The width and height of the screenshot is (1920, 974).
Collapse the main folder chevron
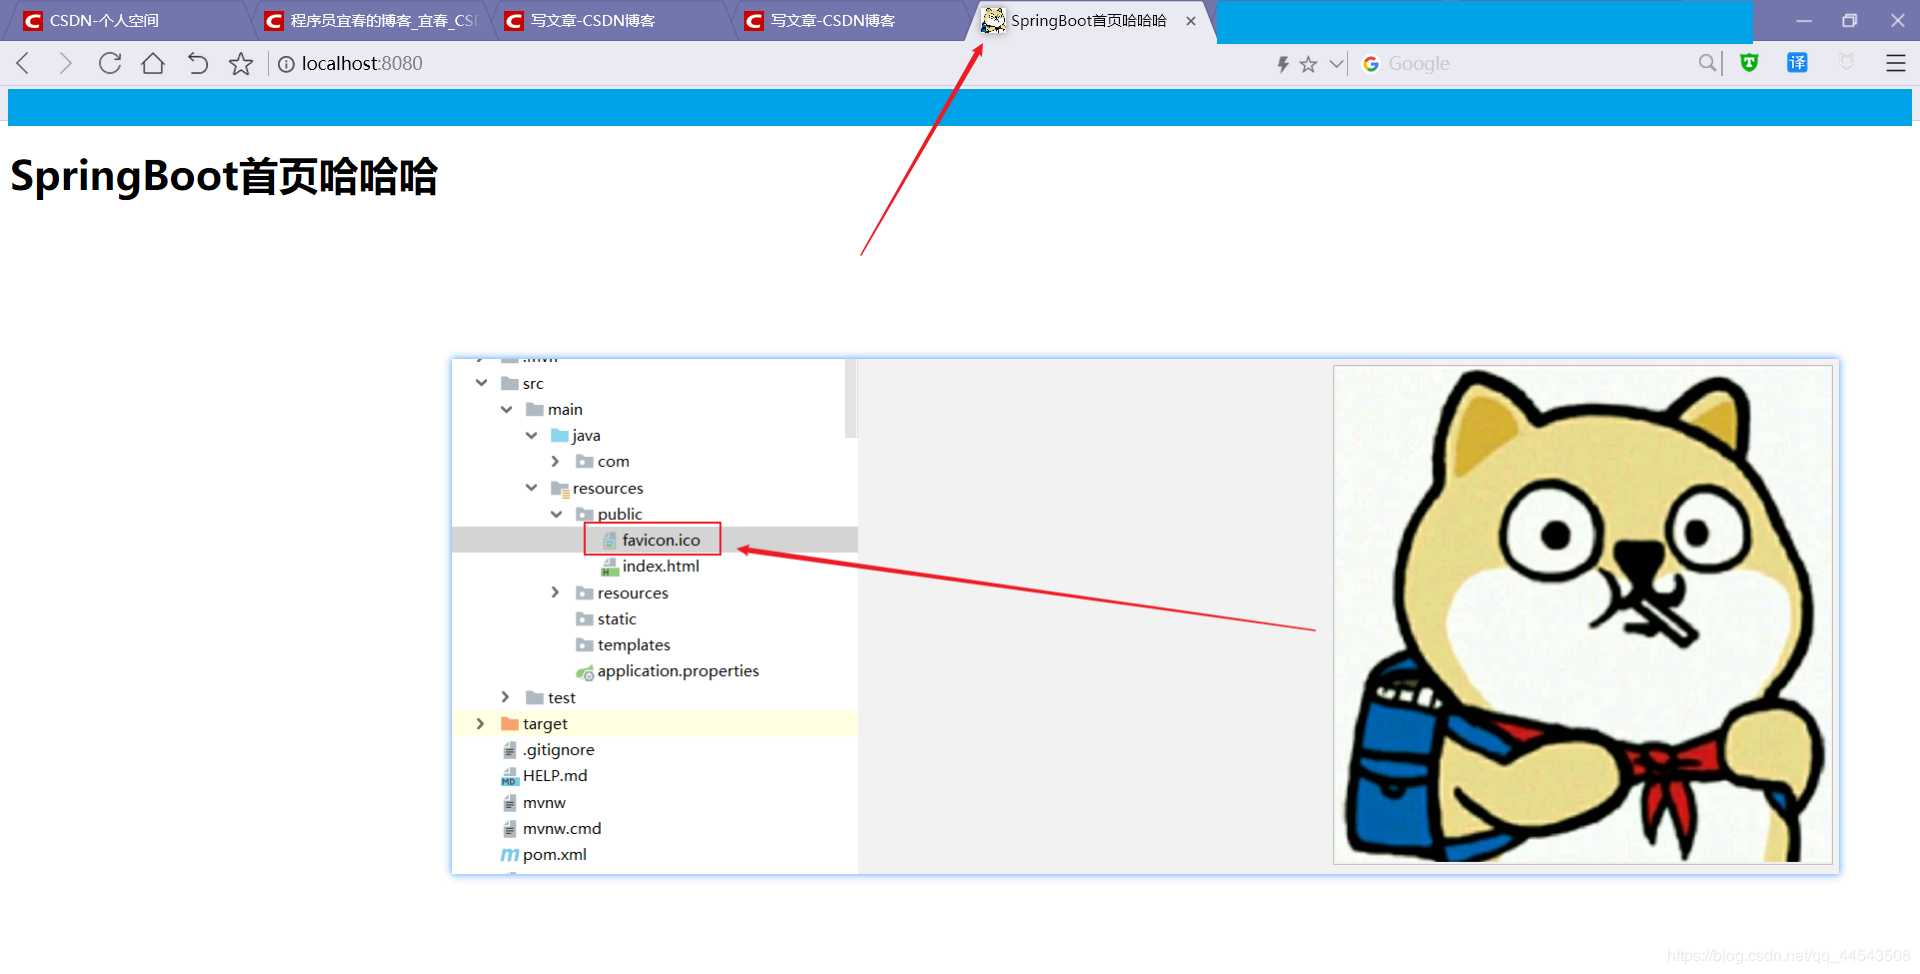pyautogui.click(x=507, y=409)
